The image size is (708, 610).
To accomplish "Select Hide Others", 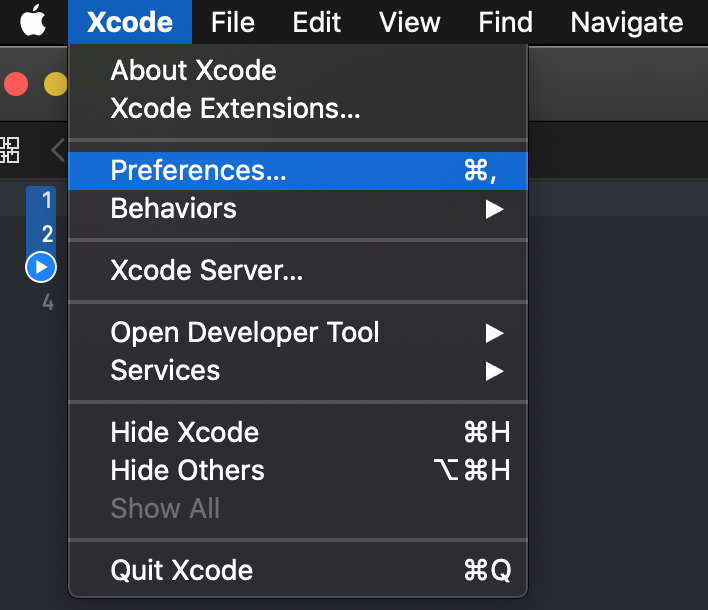I will pyautogui.click(x=188, y=470).
